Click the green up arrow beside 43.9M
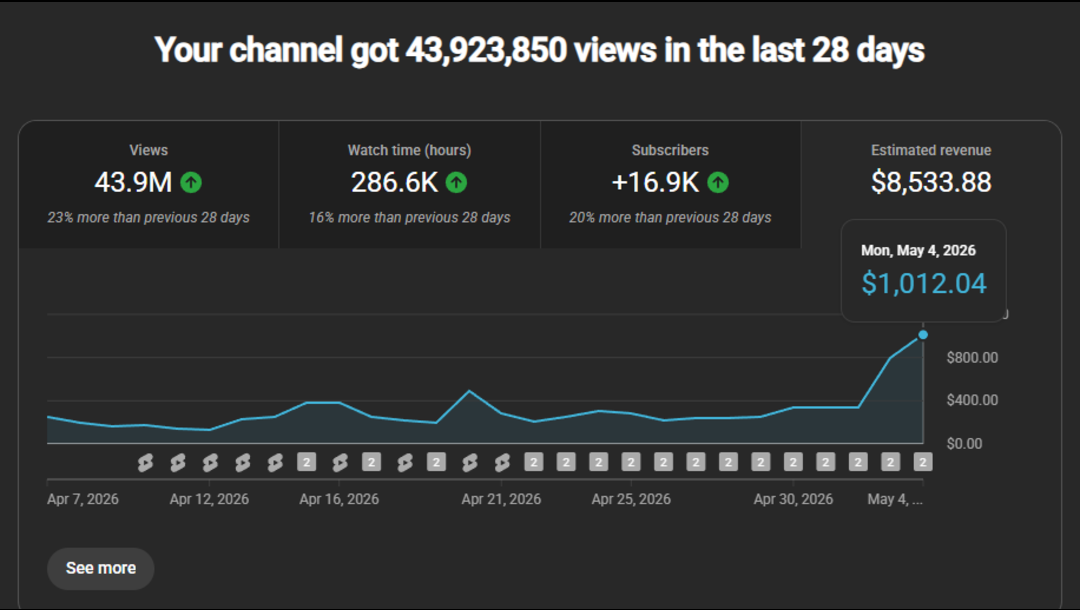 click(x=191, y=182)
